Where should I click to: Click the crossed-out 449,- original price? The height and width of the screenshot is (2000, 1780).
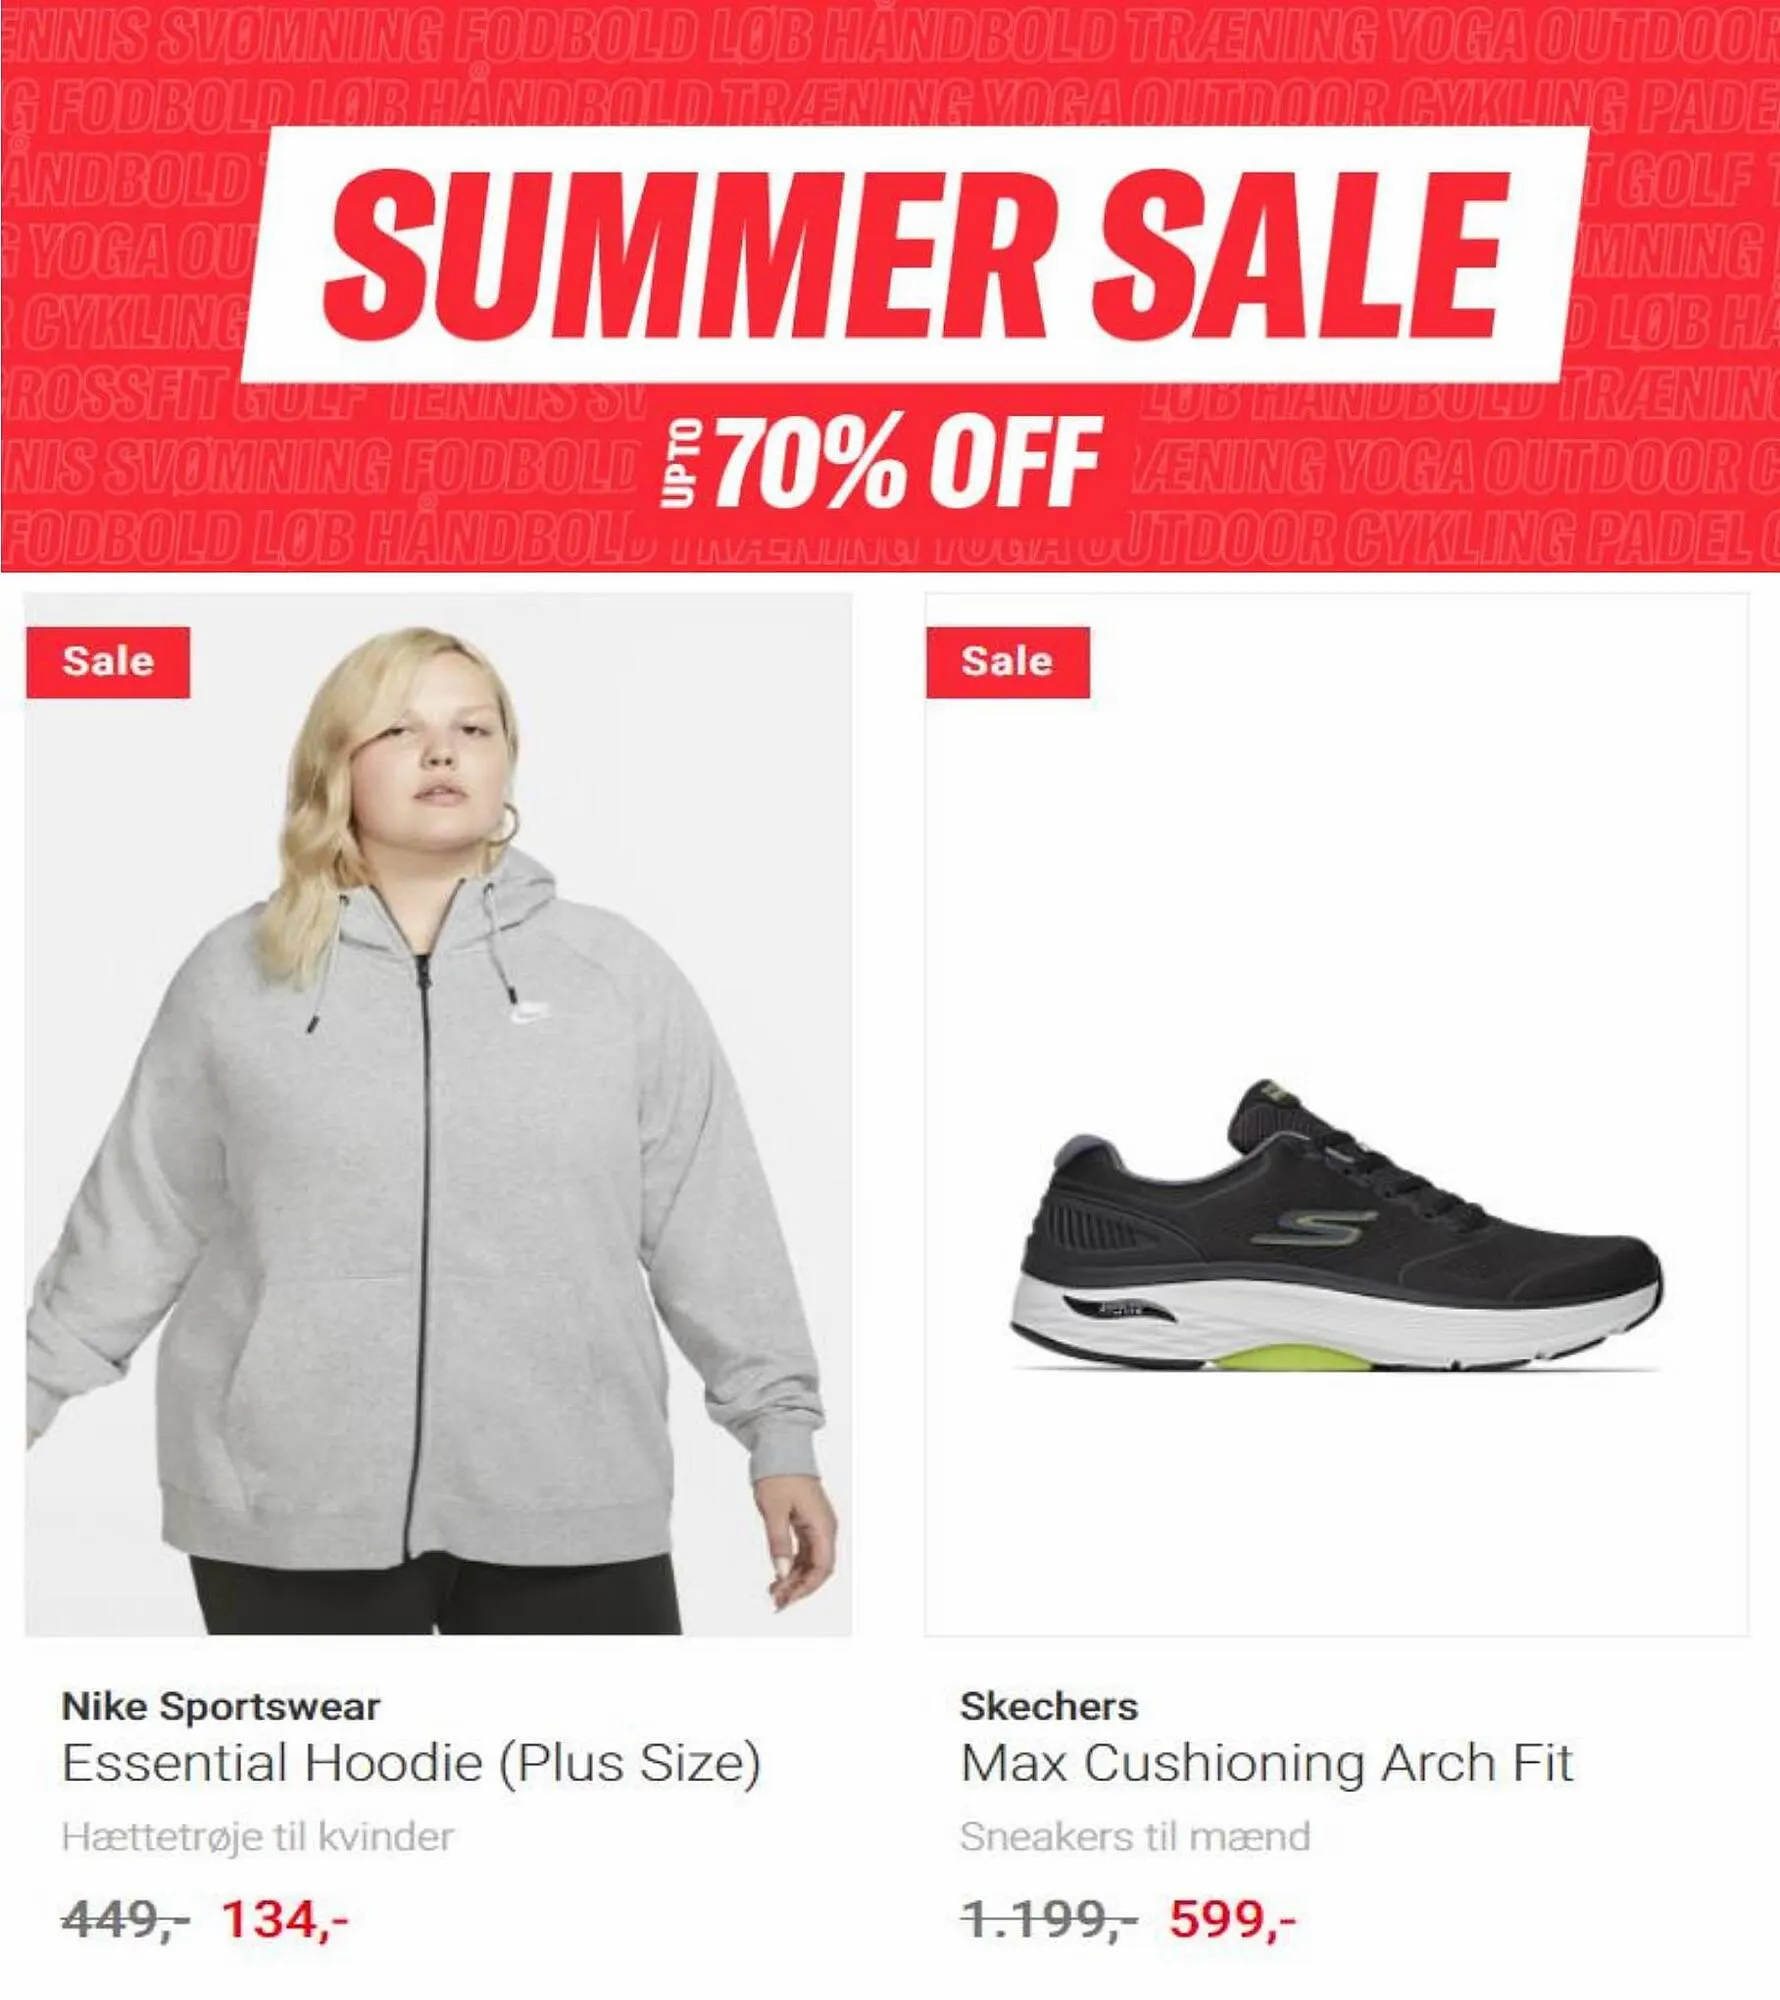(125, 1919)
